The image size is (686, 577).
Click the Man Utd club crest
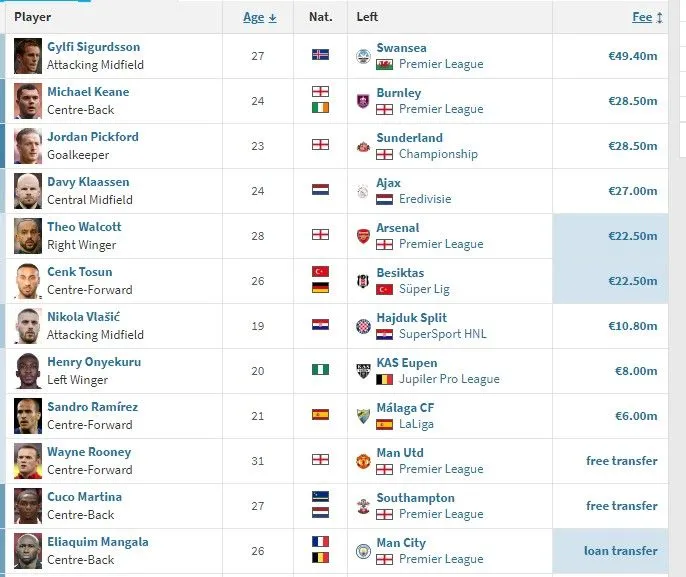363,461
